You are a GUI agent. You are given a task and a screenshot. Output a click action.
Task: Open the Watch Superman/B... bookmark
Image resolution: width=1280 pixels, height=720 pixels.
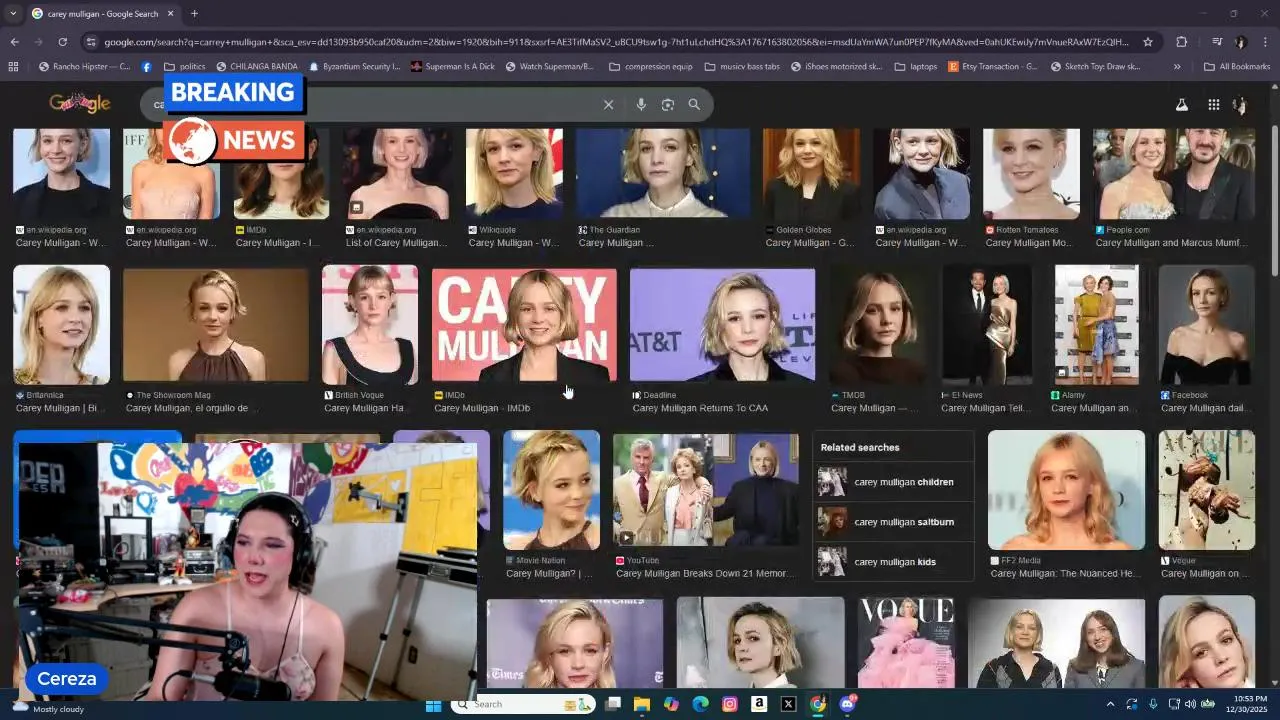(x=550, y=67)
